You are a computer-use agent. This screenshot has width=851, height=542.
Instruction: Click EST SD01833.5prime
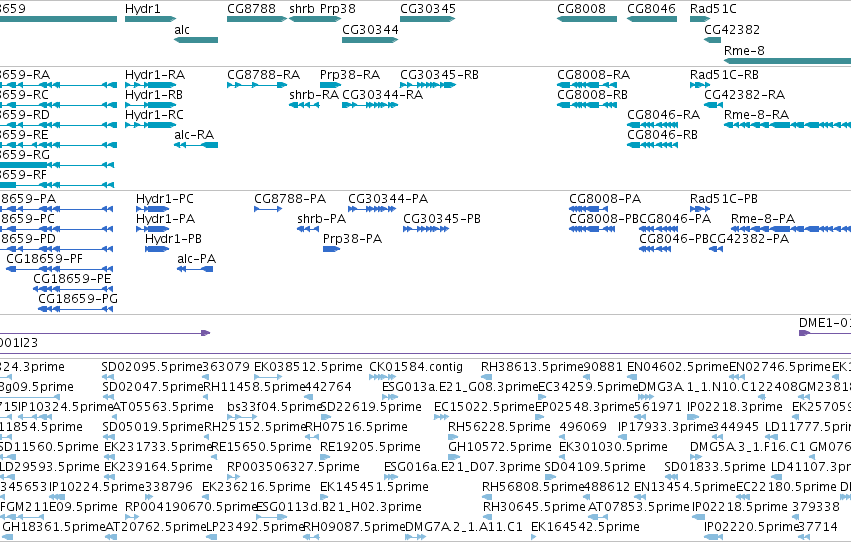[x=715, y=468]
